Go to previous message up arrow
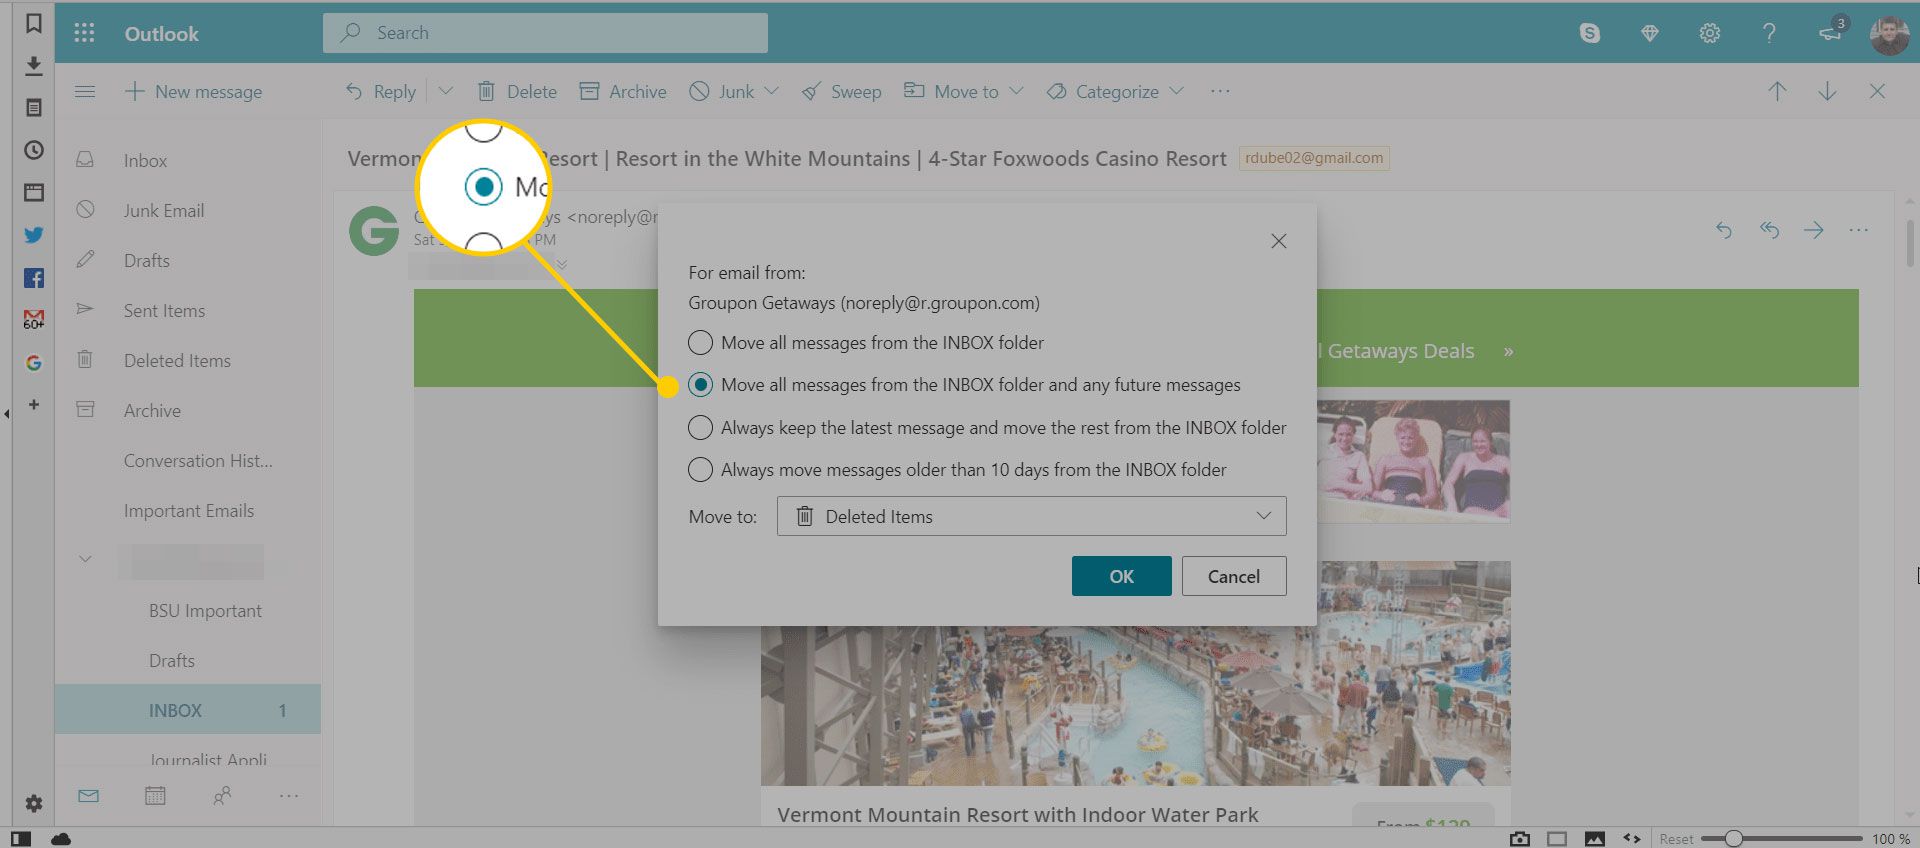1920x848 pixels. tap(1777, 91)
